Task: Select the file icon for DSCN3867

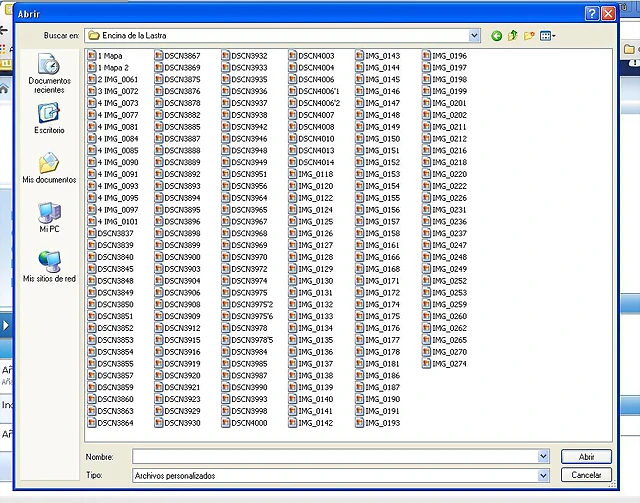Action: click(159, 56)
